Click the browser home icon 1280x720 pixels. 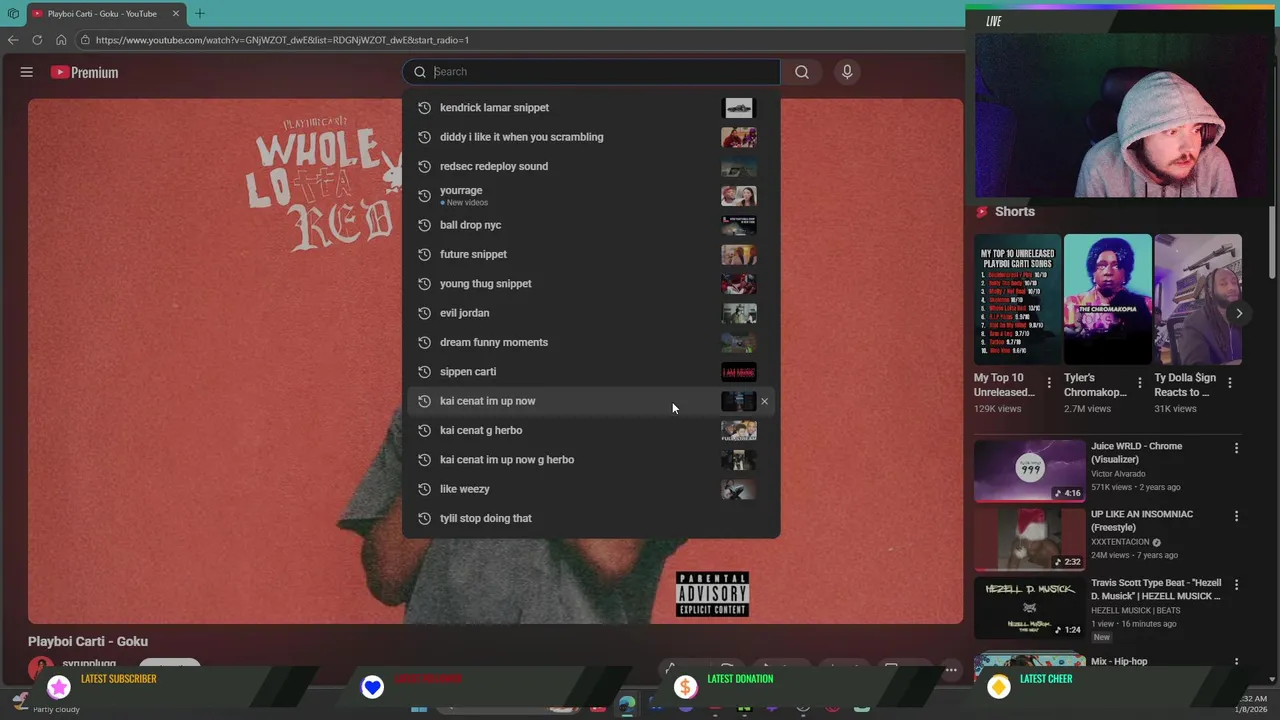(61, 40)
